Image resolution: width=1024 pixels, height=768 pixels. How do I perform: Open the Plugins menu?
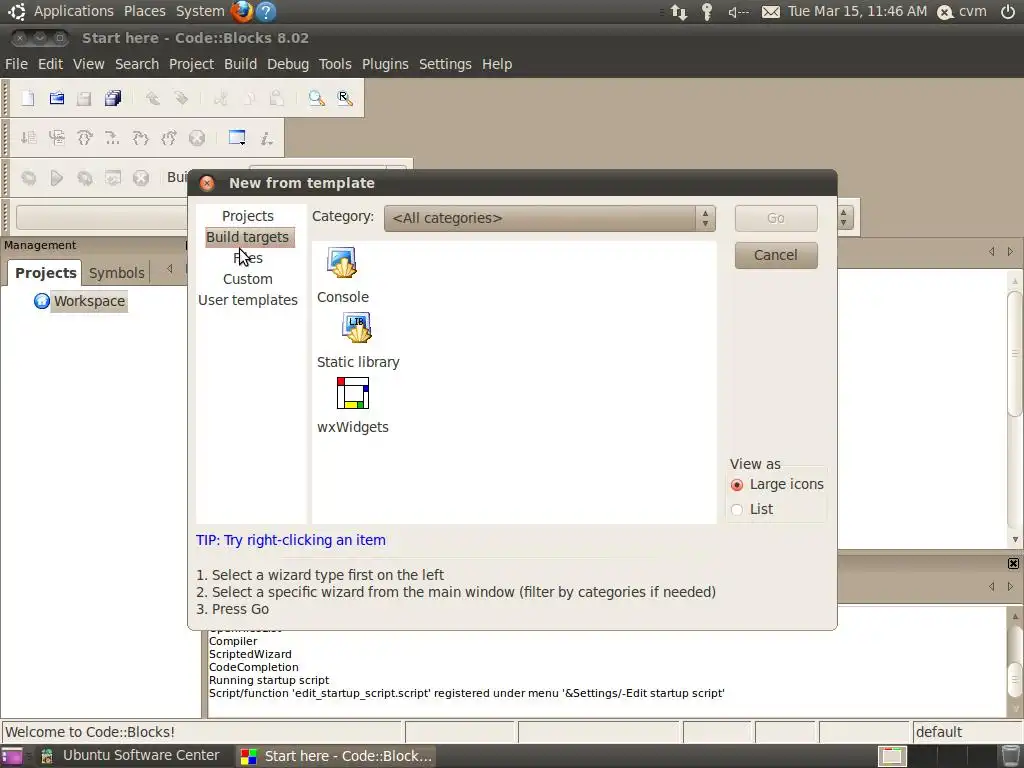pos(385,64)
